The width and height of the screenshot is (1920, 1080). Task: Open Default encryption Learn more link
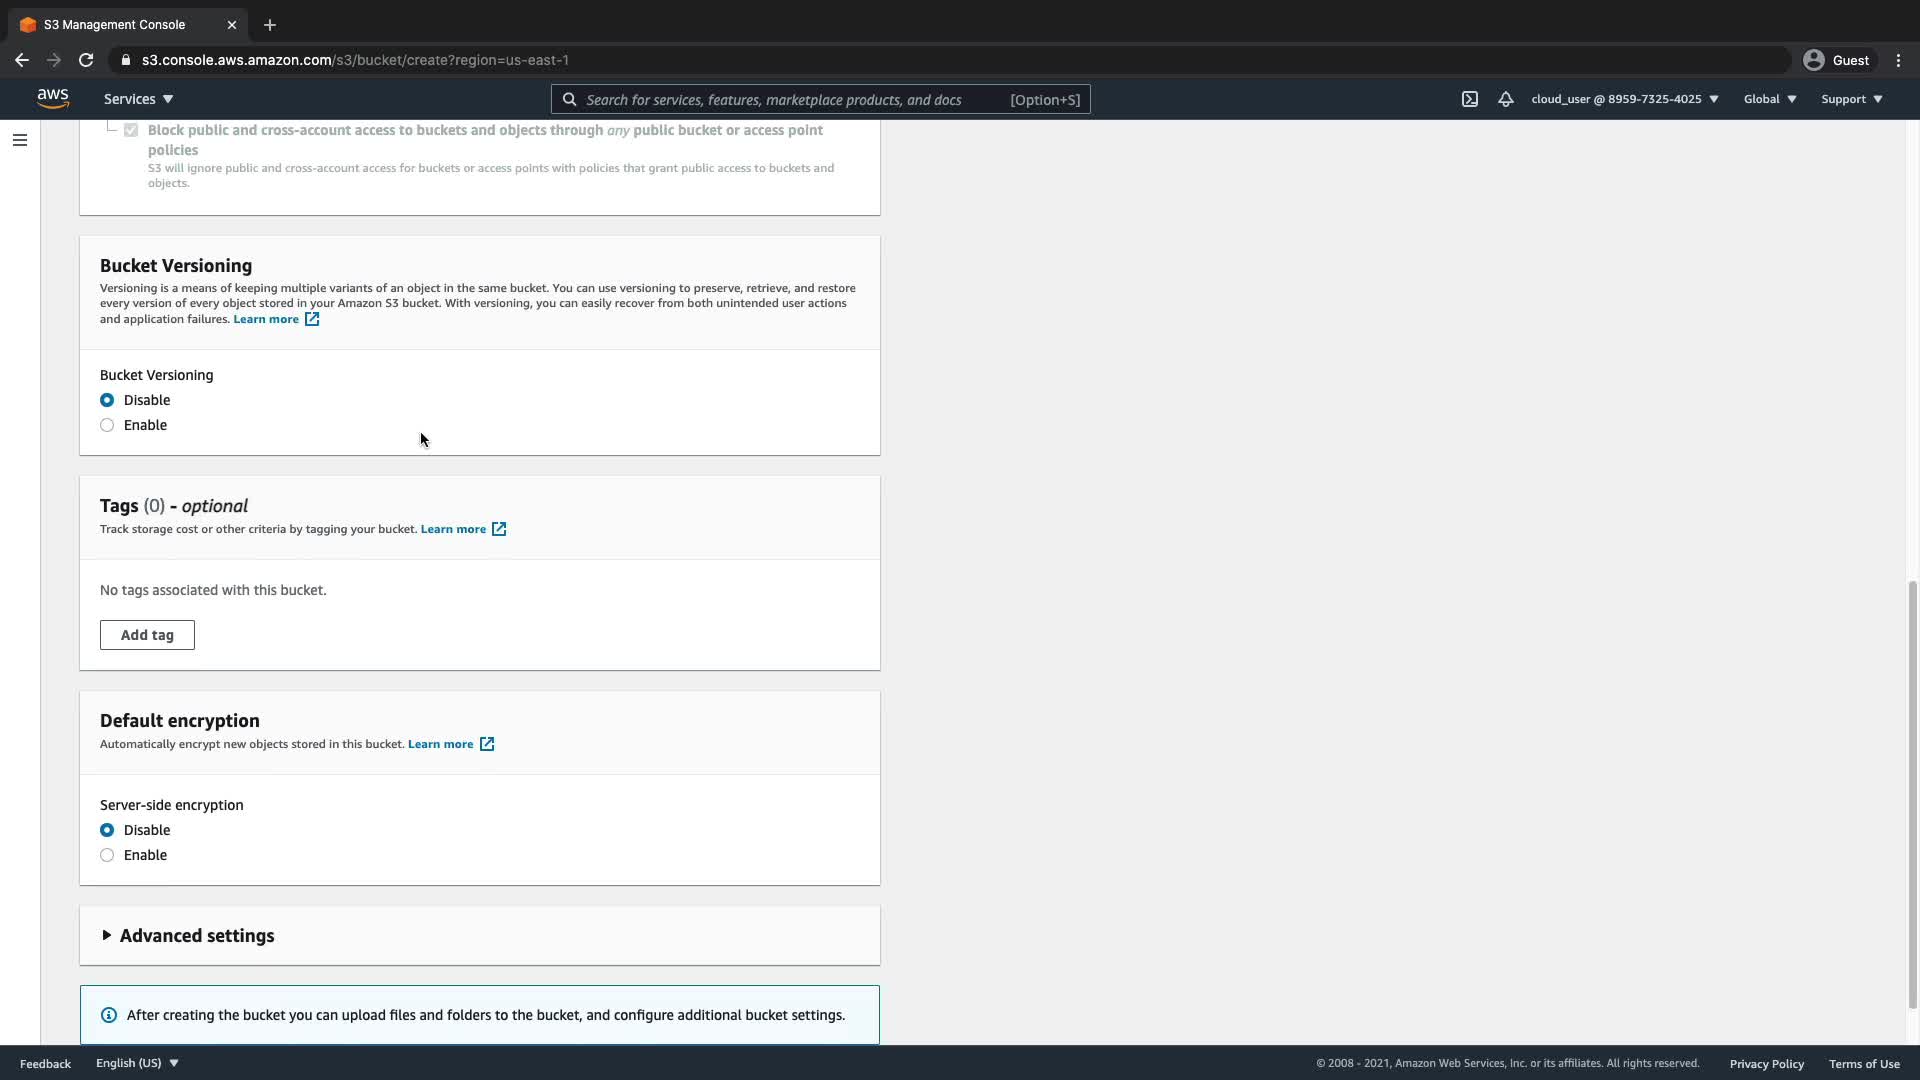441,744
